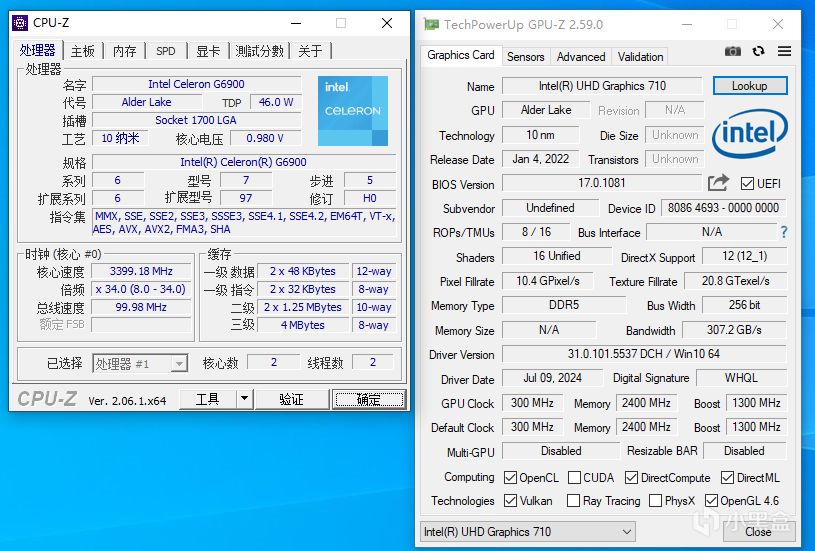
Task: Toggle the DirectCompute checkbox
Action: click(x=632, y=477)
